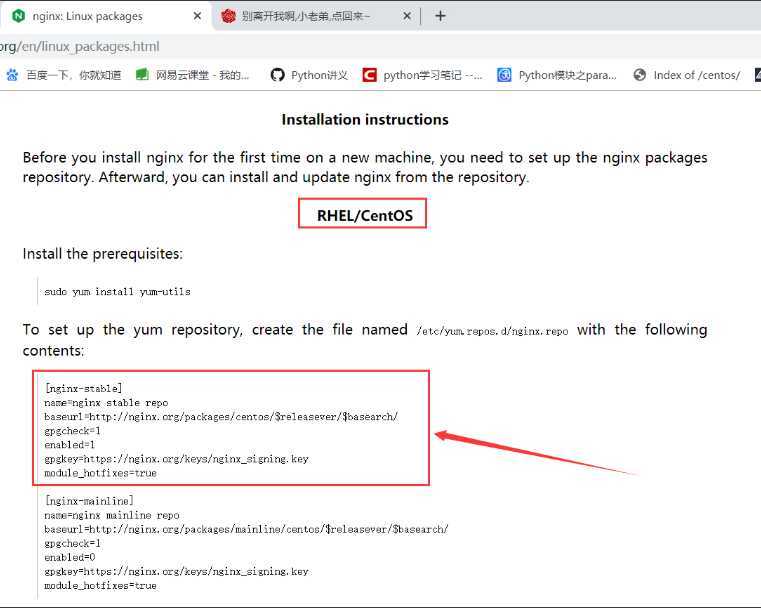Open the Python模块之para... bookmark

coord(567,75)
